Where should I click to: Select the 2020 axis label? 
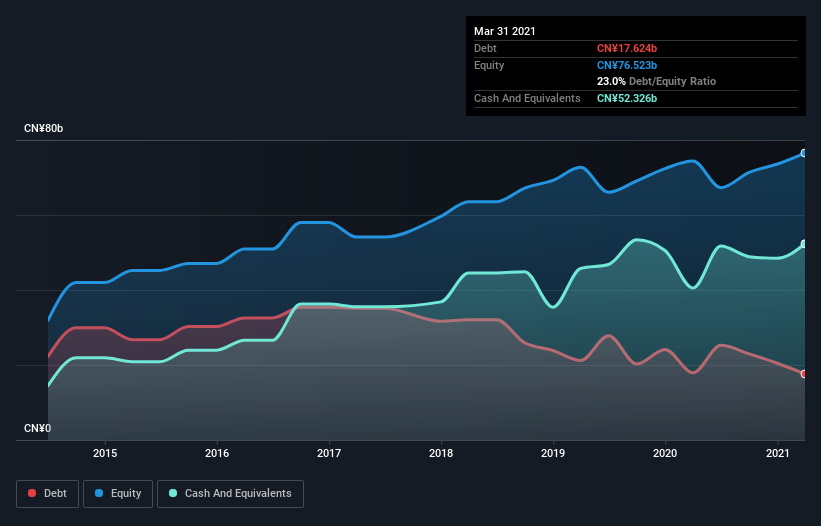coord(665,453)
